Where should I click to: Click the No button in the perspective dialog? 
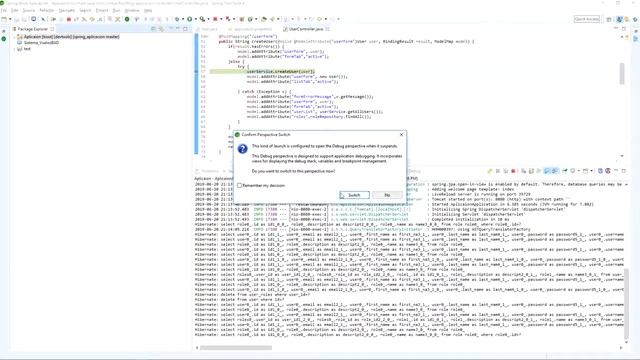coord(387,195)
